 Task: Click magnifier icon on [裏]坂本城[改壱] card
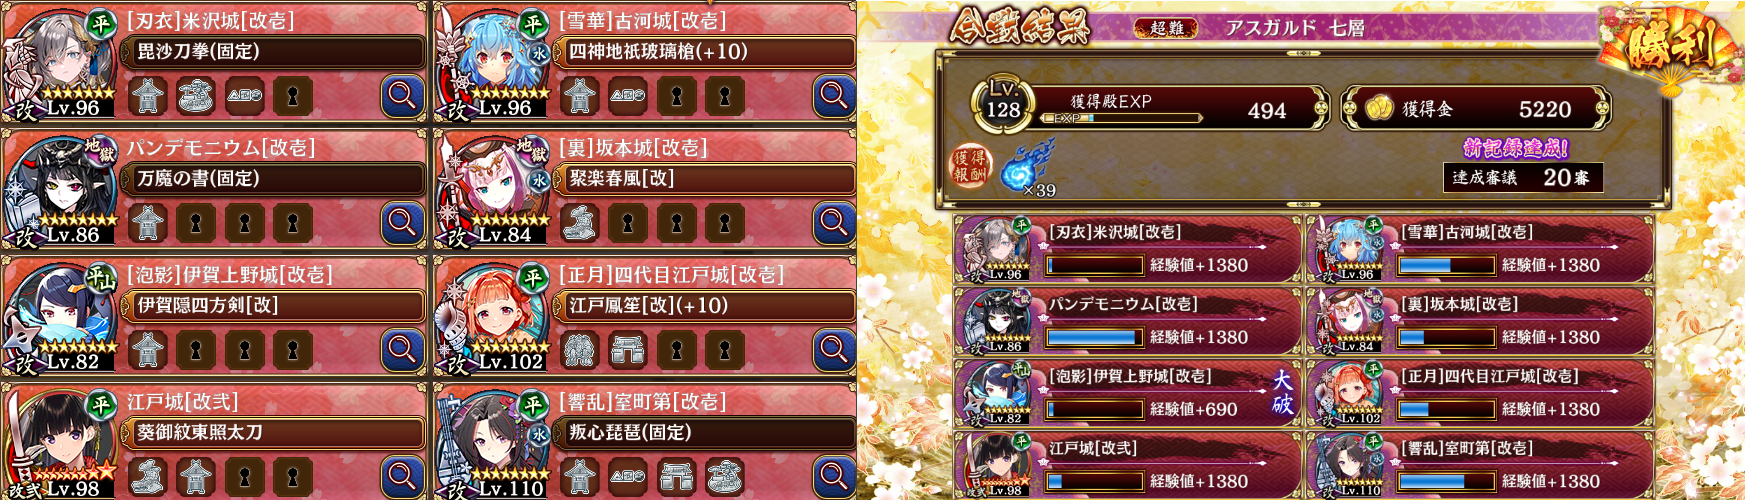[x=834, y=223]
